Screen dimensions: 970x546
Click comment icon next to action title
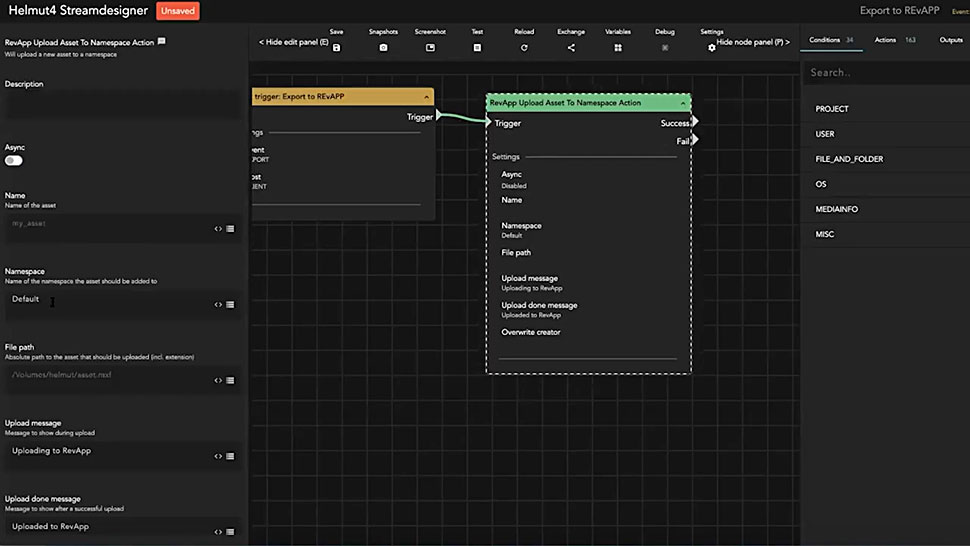tap(162, 41)
